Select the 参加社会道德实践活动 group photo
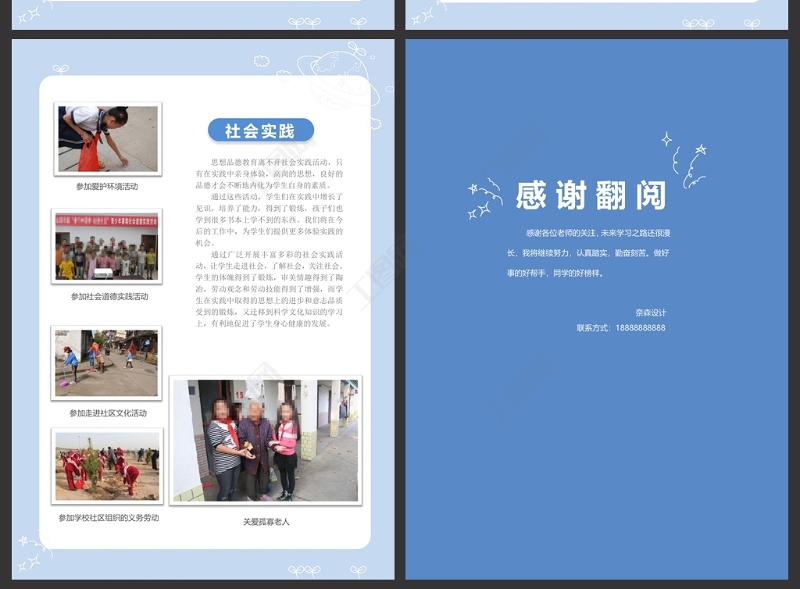This screenshot has height=589, width=800. point(106,246)
